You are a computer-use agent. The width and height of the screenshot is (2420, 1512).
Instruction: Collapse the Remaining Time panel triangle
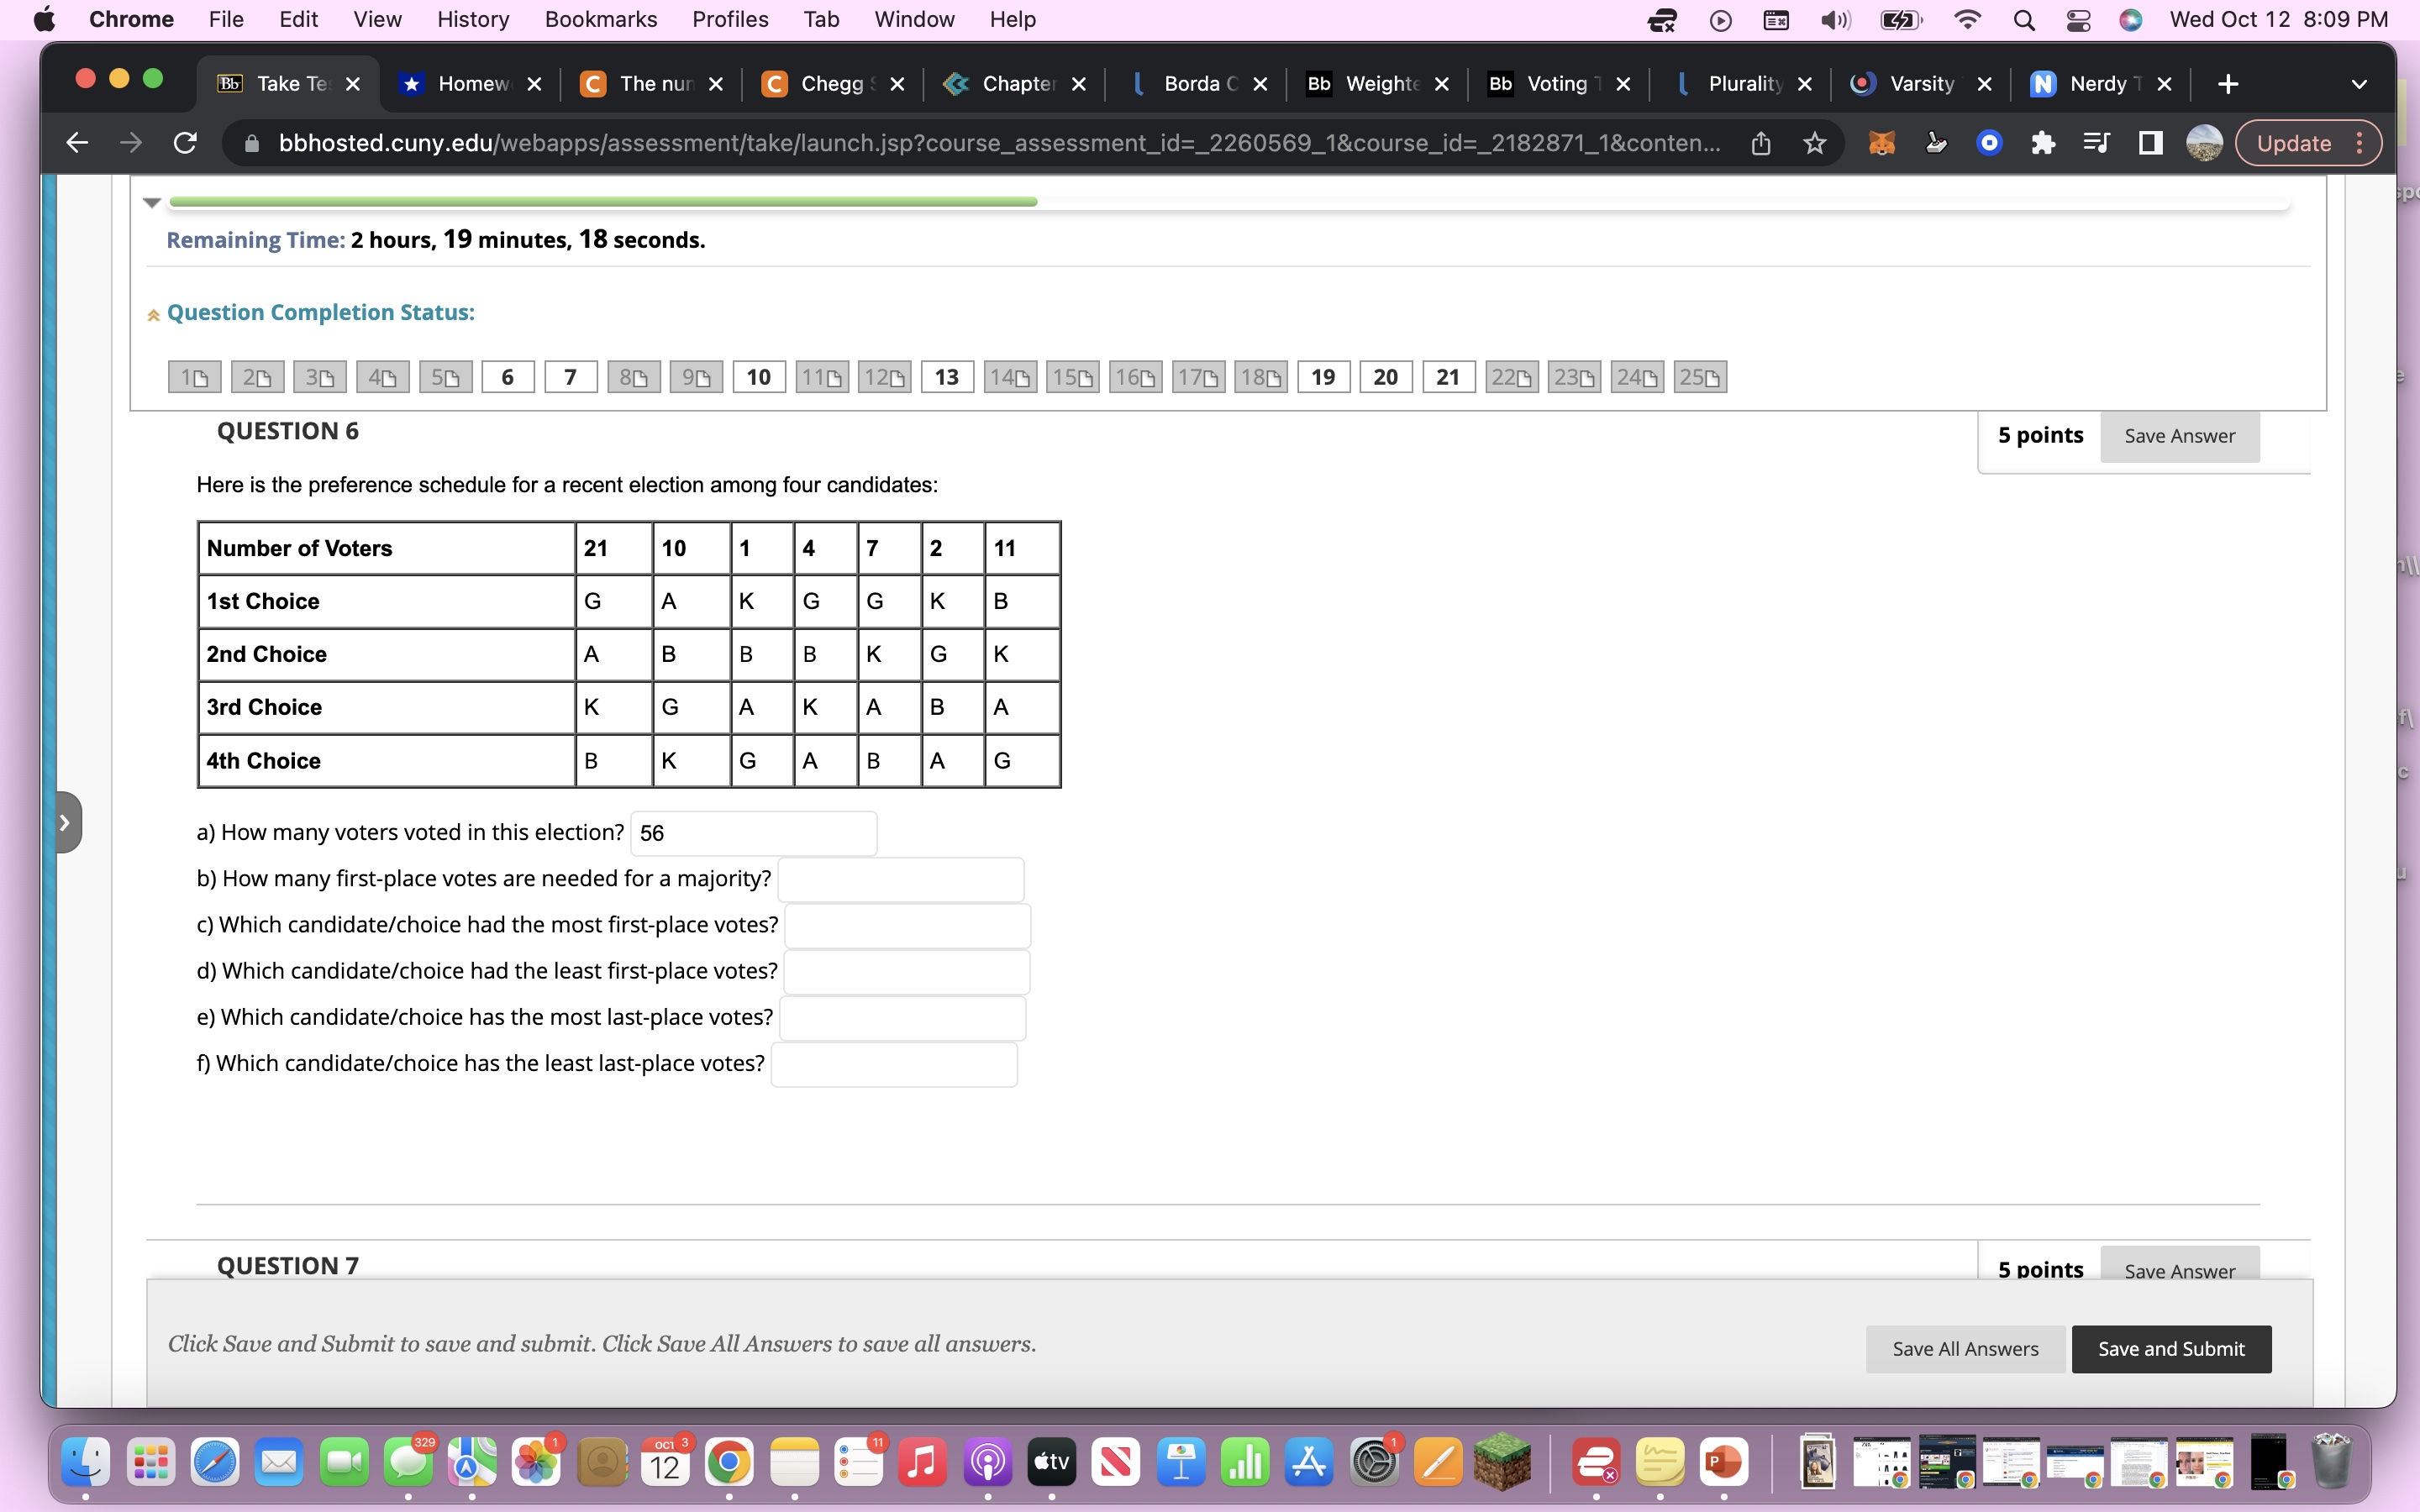tap(152, 203)
